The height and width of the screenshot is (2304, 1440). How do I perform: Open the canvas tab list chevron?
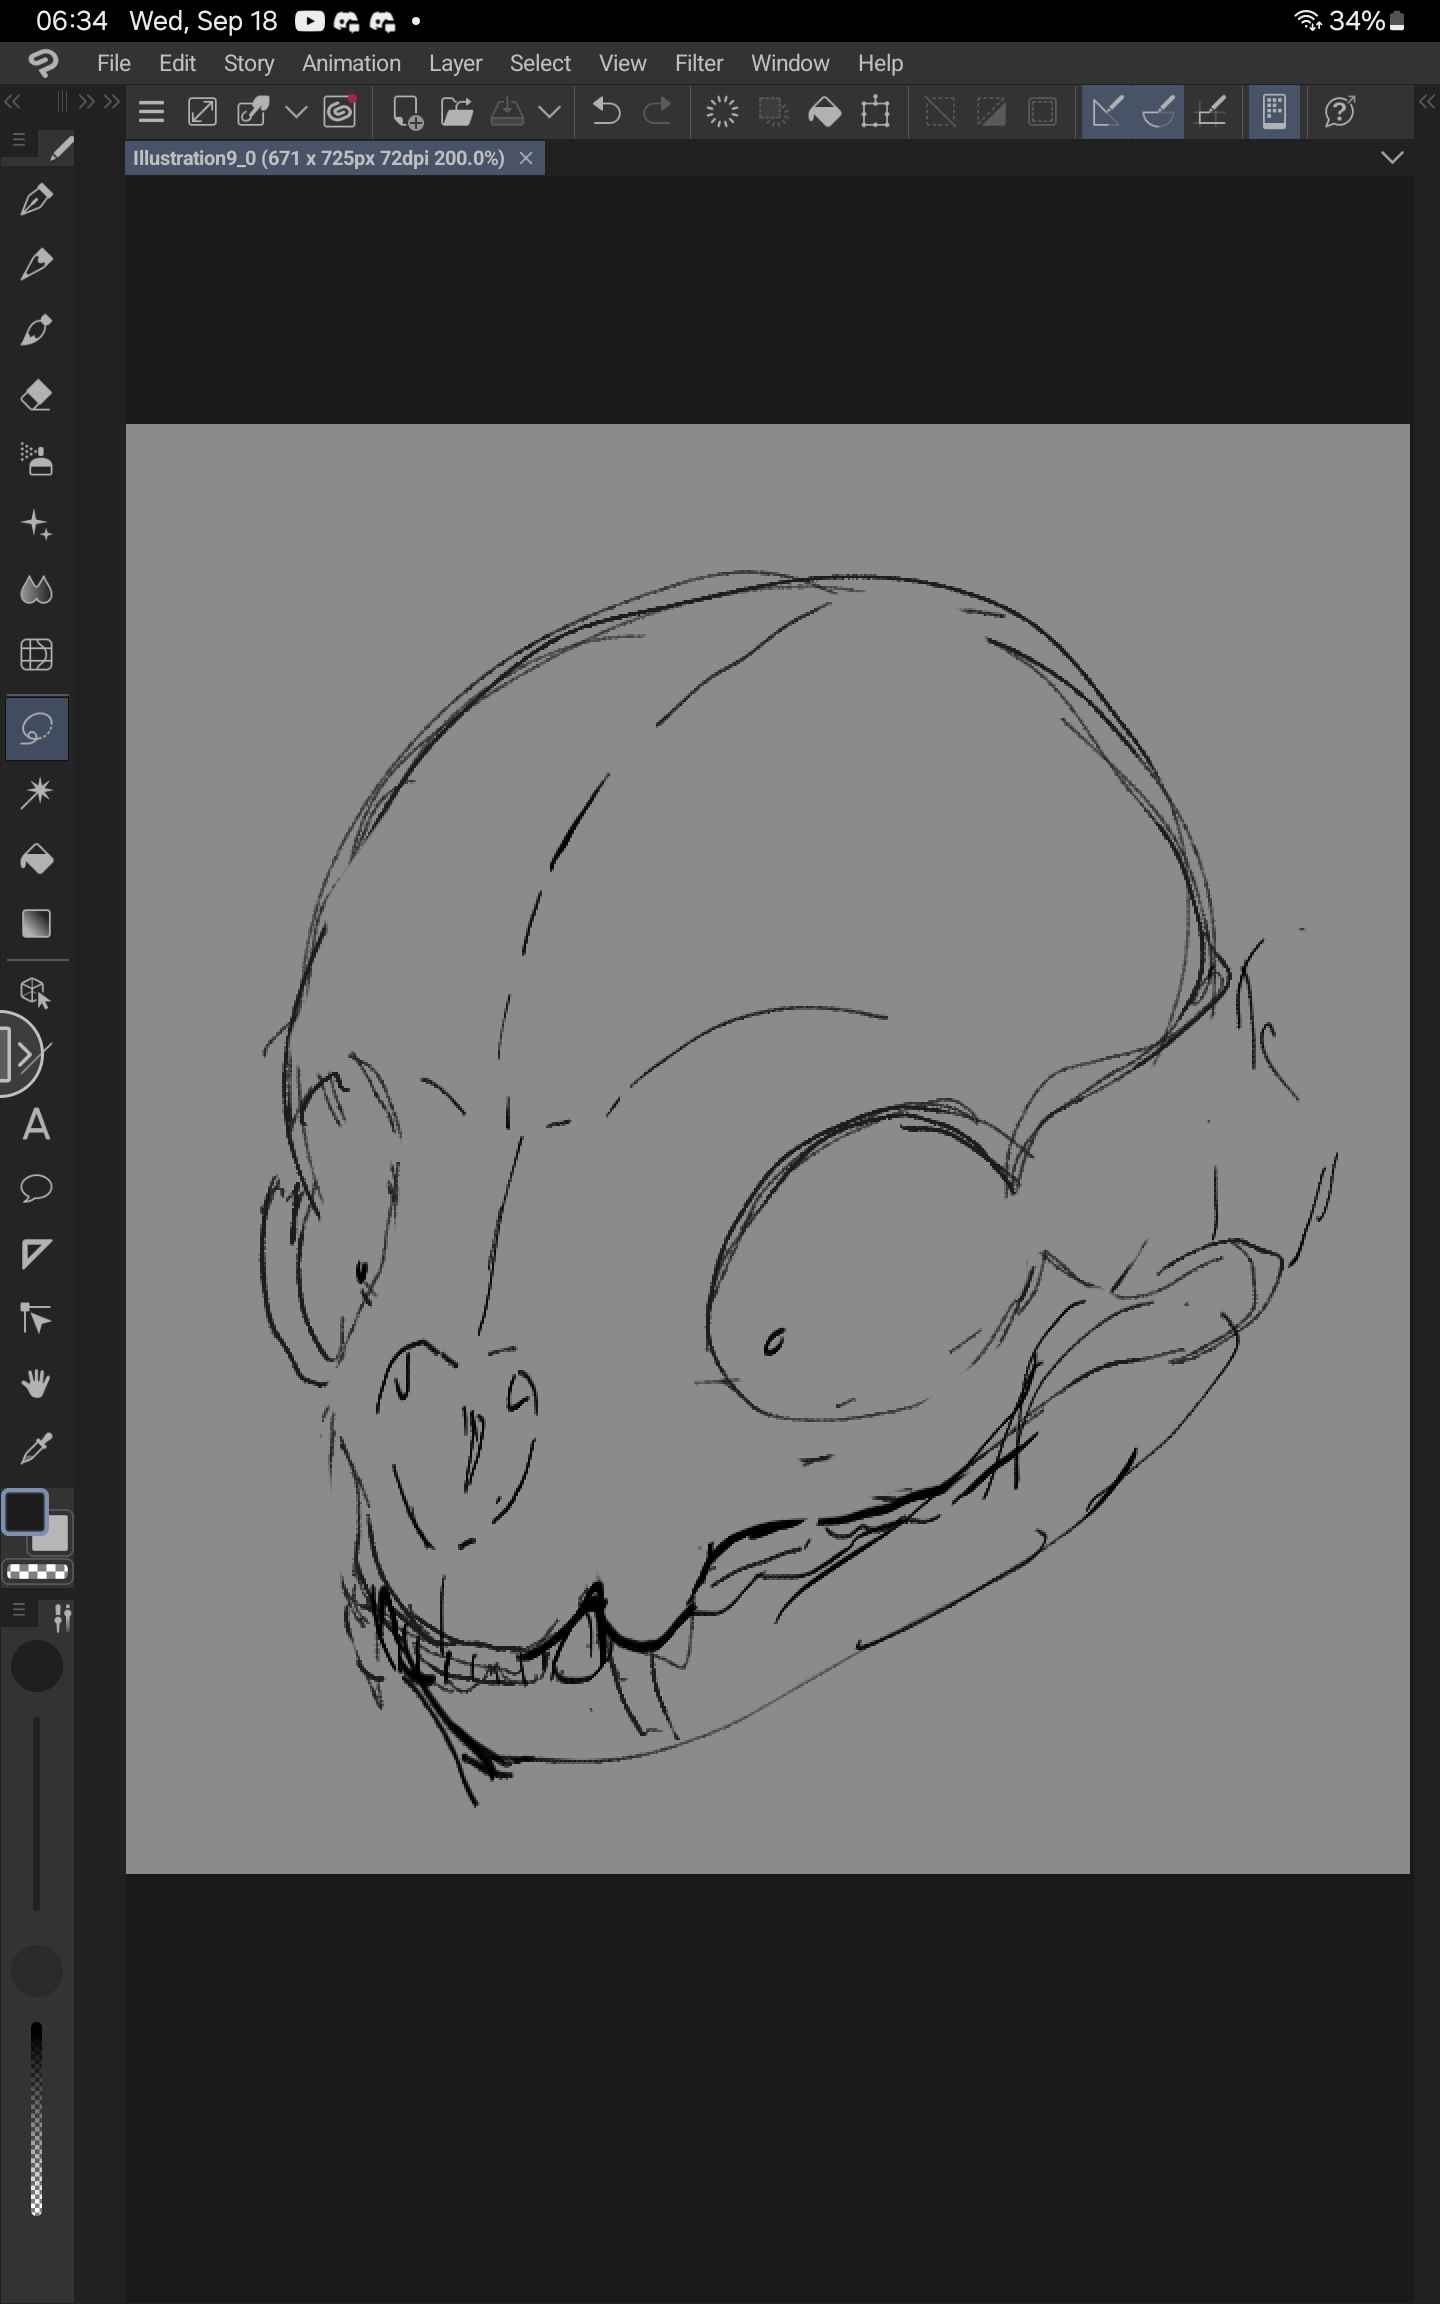[1392, 158]
